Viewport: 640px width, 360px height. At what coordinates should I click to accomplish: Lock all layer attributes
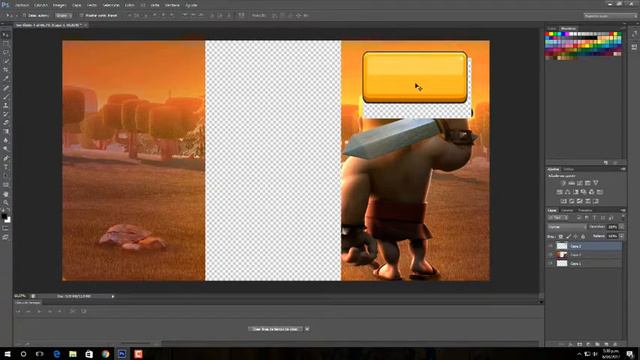click(x=583, y=236)
